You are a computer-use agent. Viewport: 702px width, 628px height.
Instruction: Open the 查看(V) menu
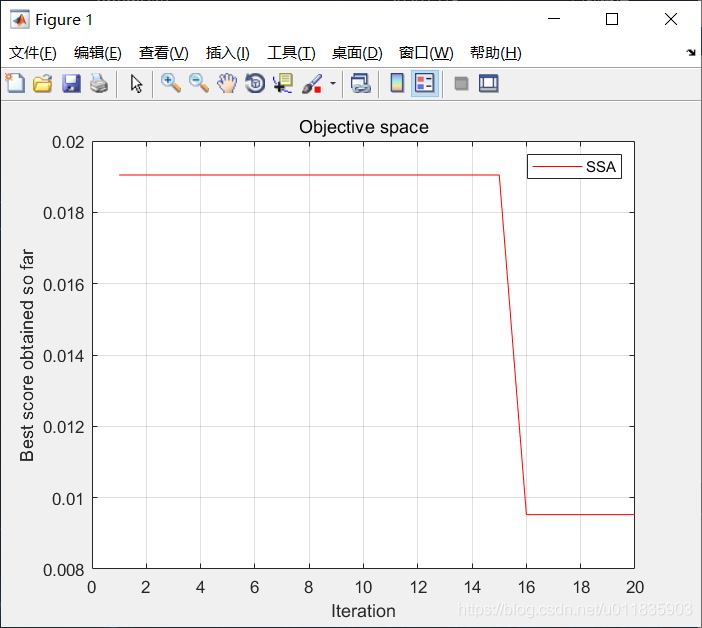(x=163, y=53)
